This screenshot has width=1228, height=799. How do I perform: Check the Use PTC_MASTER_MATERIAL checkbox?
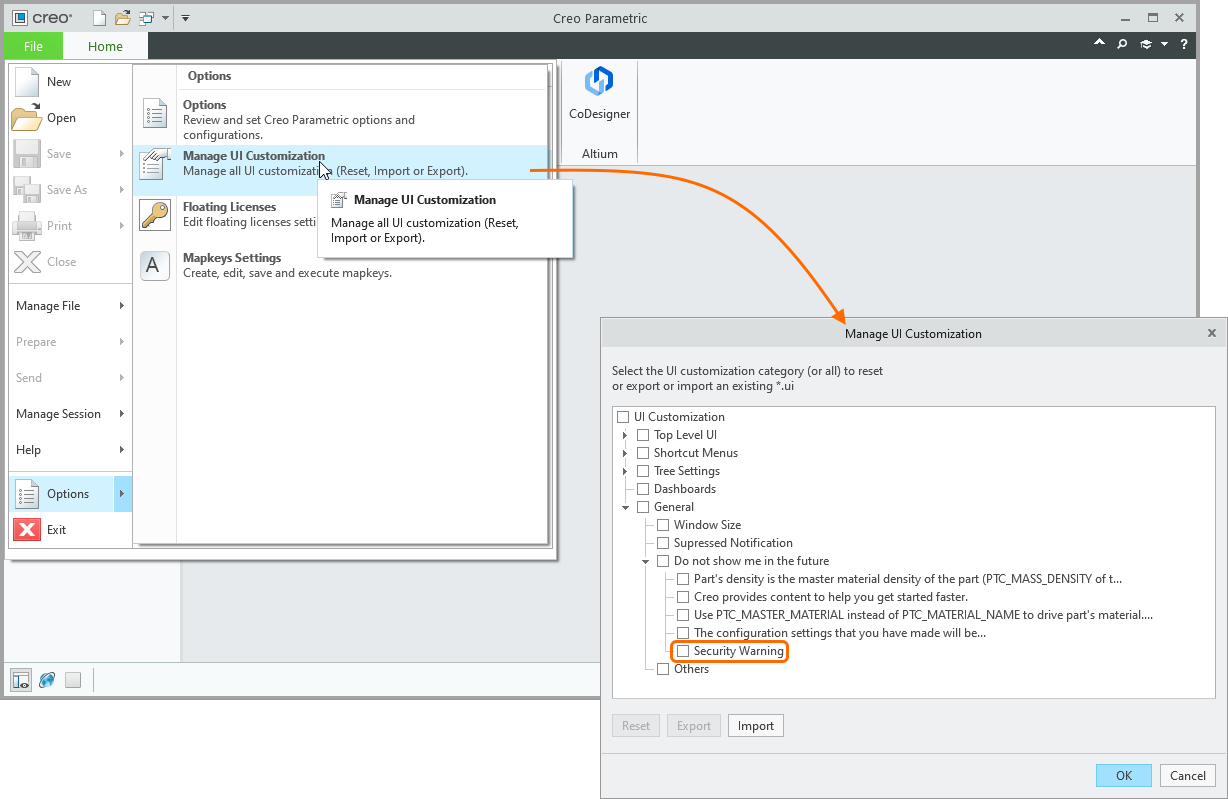(683, 615)
